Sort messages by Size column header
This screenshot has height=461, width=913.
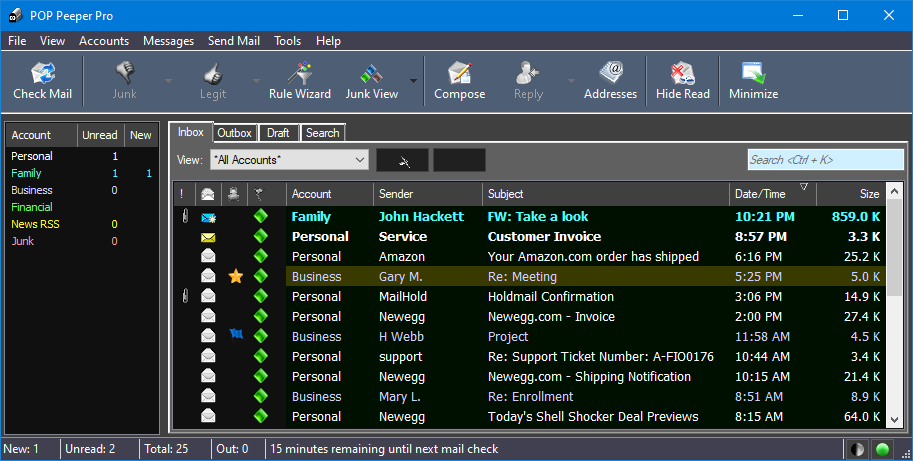pyautogui.click(x=851, y=194)
